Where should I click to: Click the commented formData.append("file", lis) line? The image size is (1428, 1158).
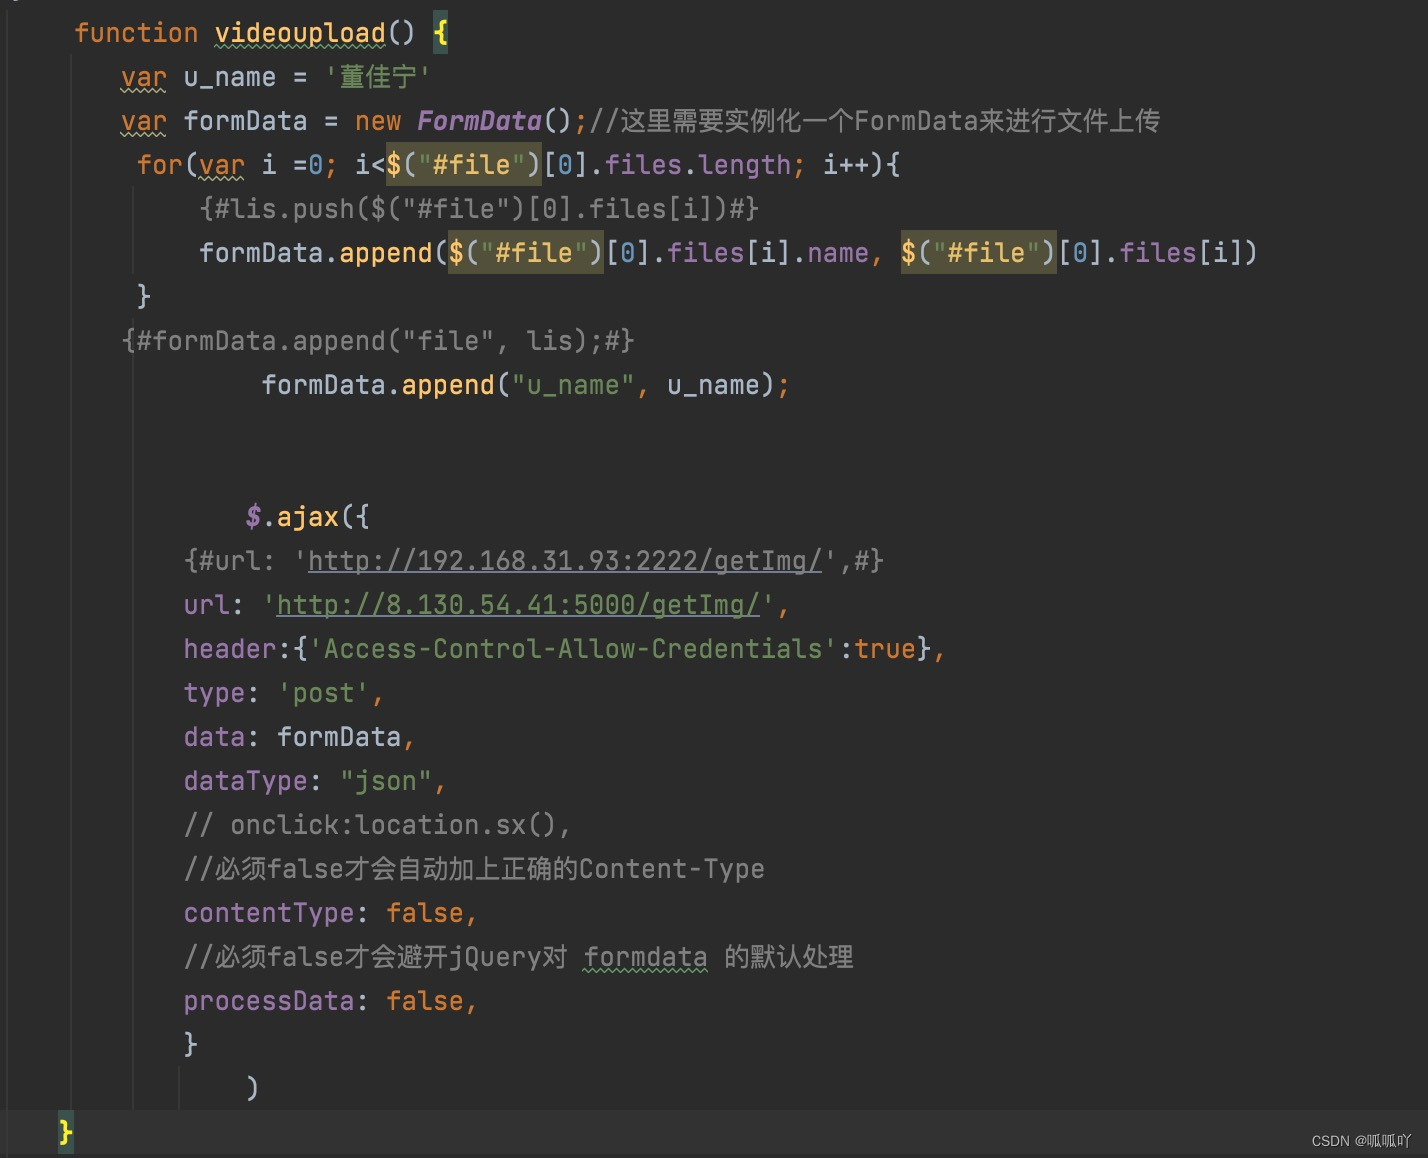[x=378, y=341]
